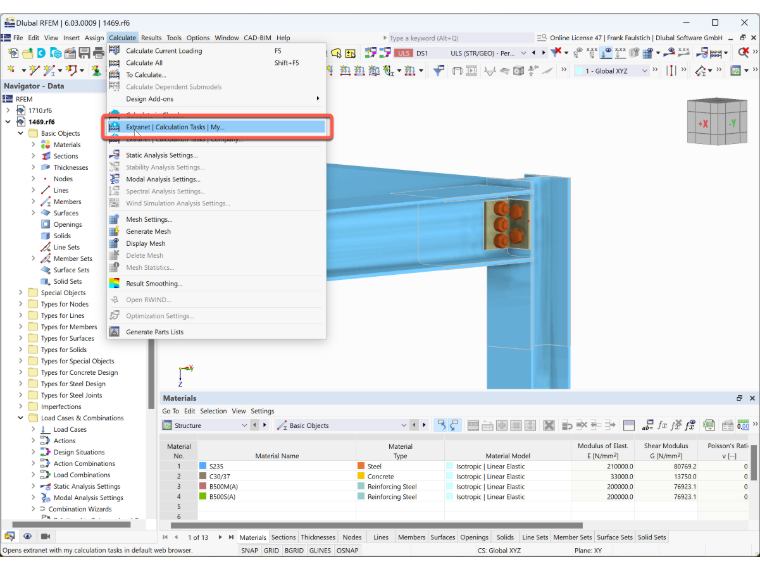Click the Excel export icon in Materials toolbar

tap(709, 426)
